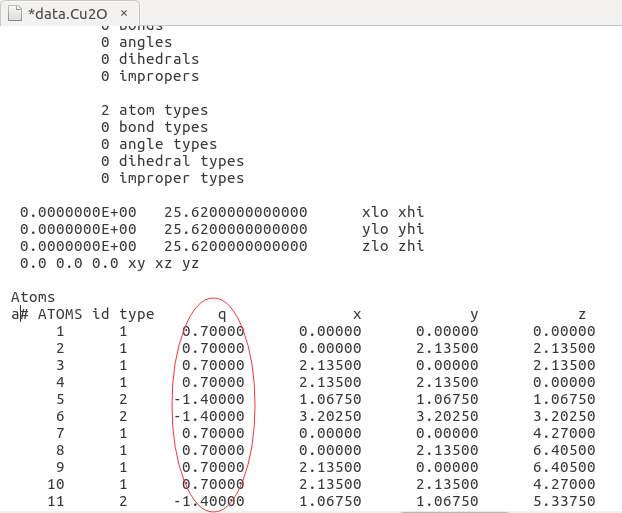Click the 'type' column header
Image resolution: width=622 pixels, height=513 pixels.
point(137,314)
